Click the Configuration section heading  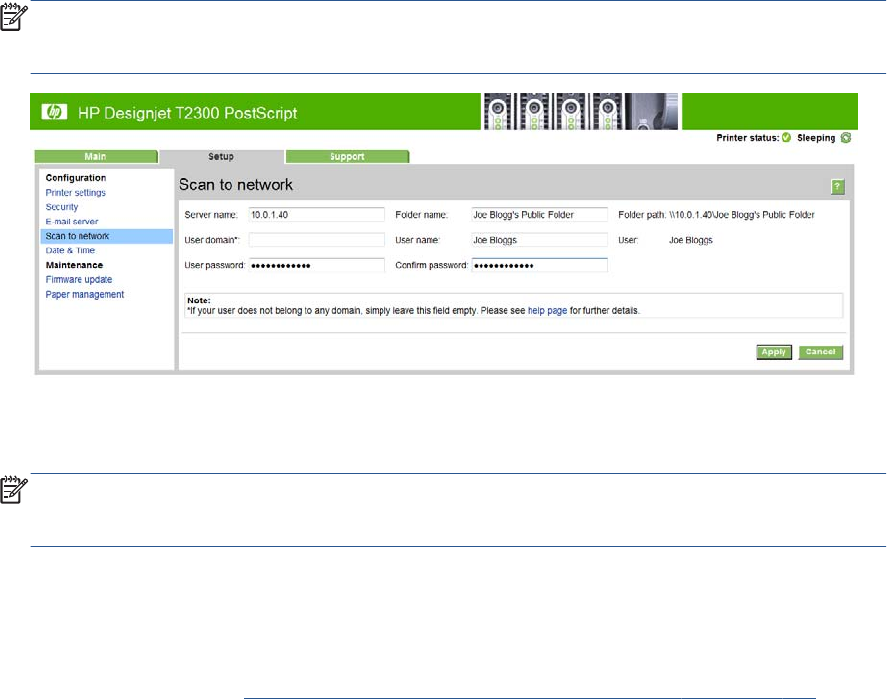point(76,178)
